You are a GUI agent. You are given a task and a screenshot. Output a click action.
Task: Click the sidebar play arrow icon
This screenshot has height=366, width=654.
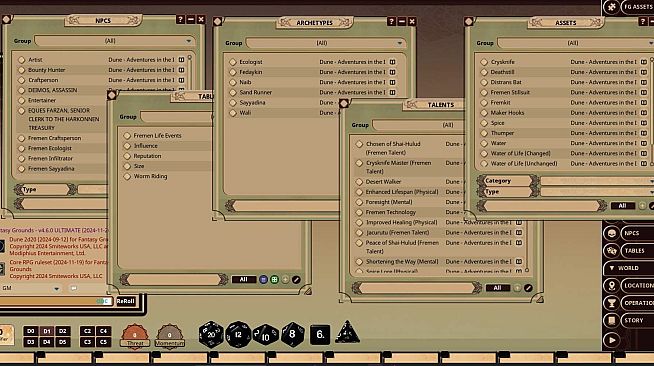[x=611, y=340]
